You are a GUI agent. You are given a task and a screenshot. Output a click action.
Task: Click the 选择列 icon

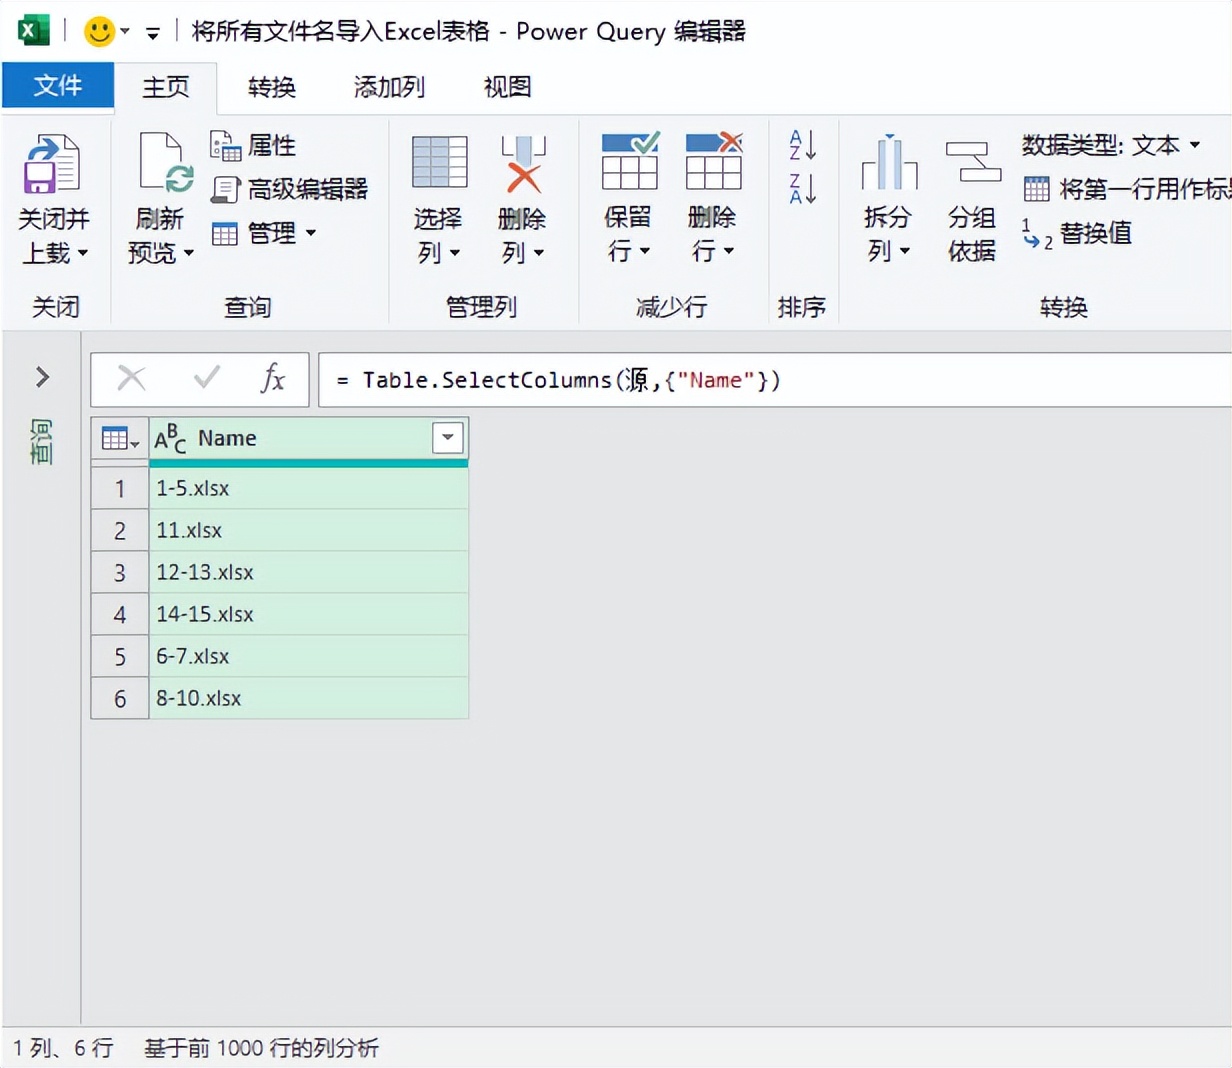439,162
